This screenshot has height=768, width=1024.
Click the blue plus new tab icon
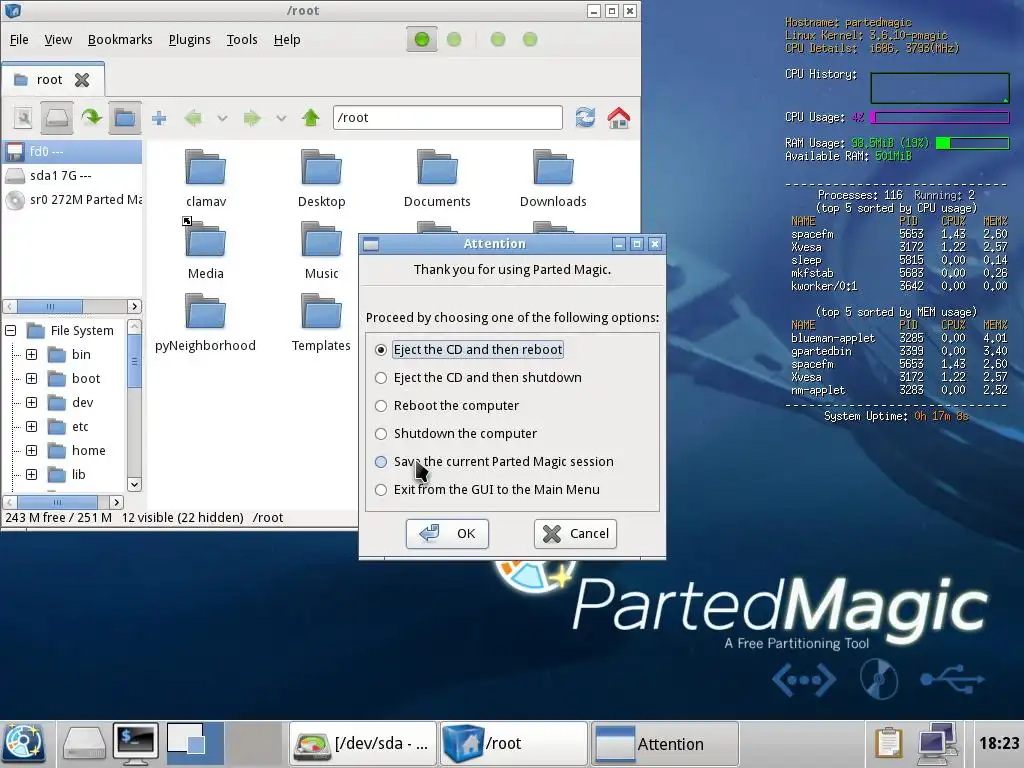tap(159, 118)
